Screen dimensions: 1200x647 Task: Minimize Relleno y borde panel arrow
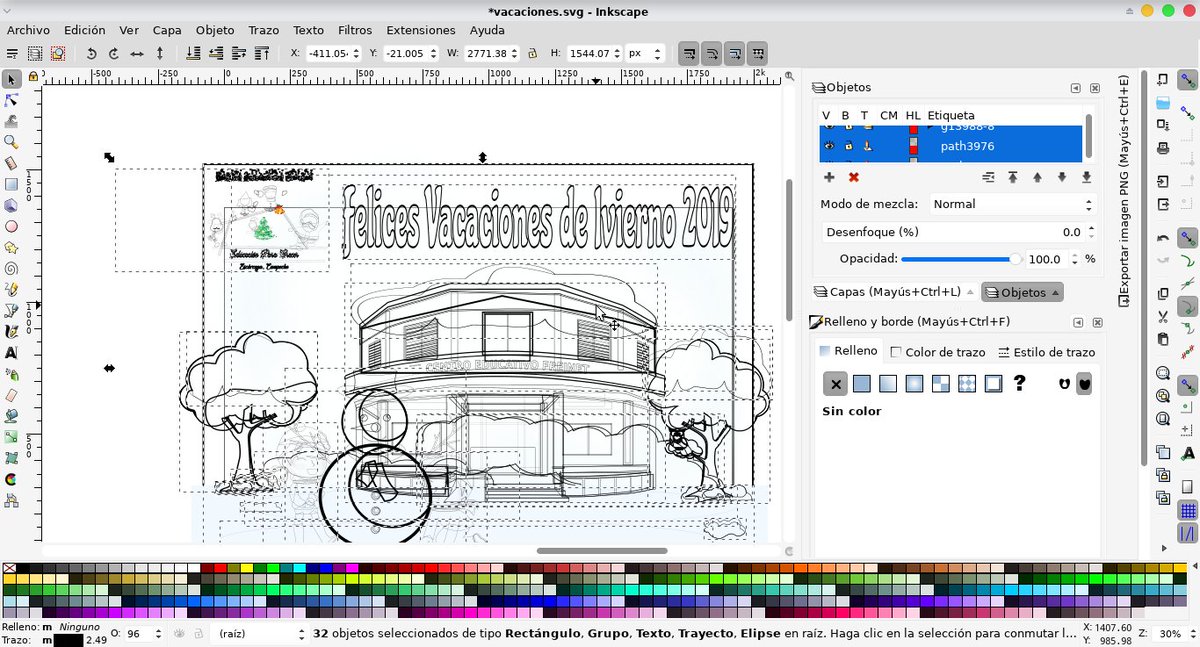pyautogui.click(x=1076, y=323)
